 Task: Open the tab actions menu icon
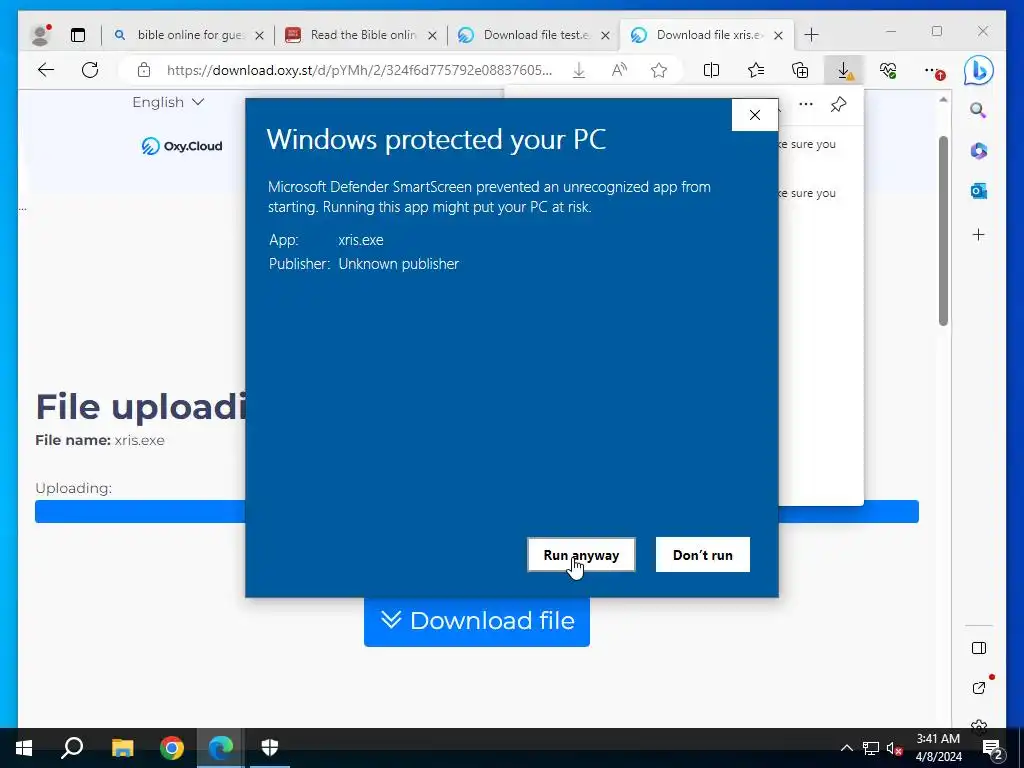click(x=78, y=35)
